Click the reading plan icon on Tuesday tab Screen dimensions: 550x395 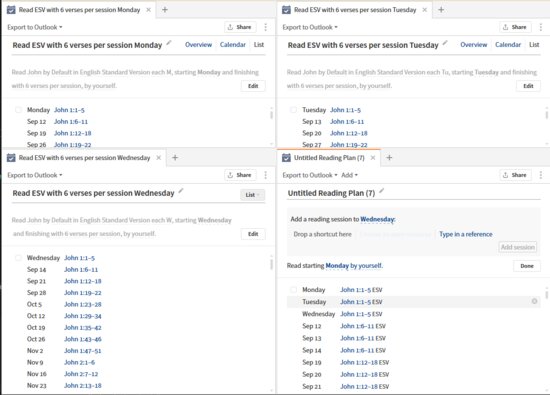[x=286, y=10]
